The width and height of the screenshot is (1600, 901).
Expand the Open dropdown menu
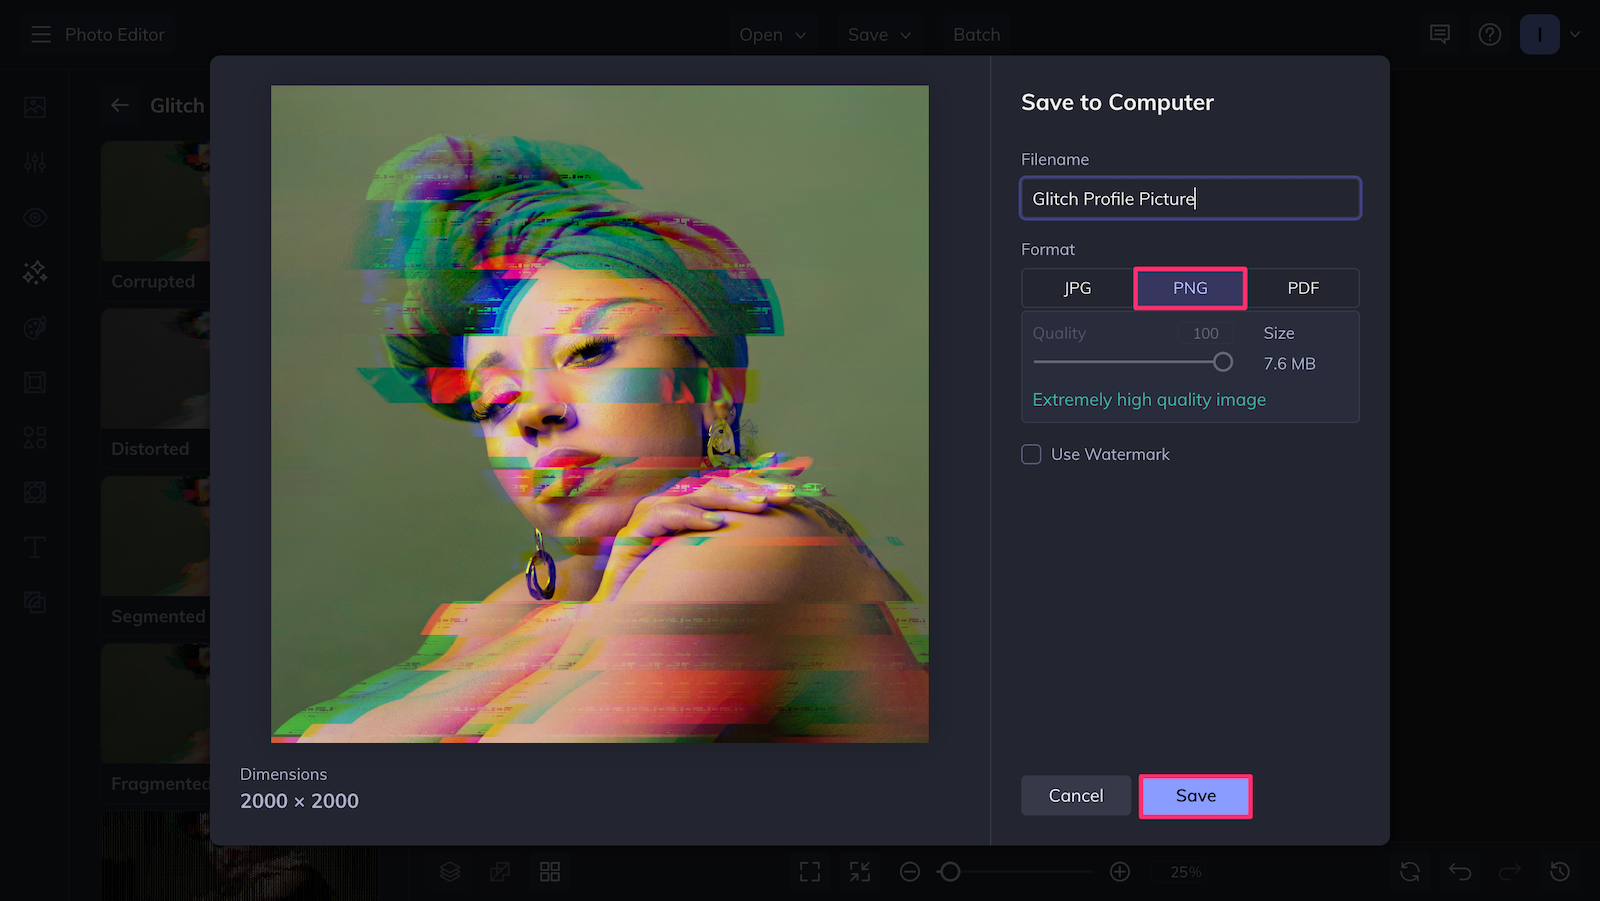click(x=773, y=34)
